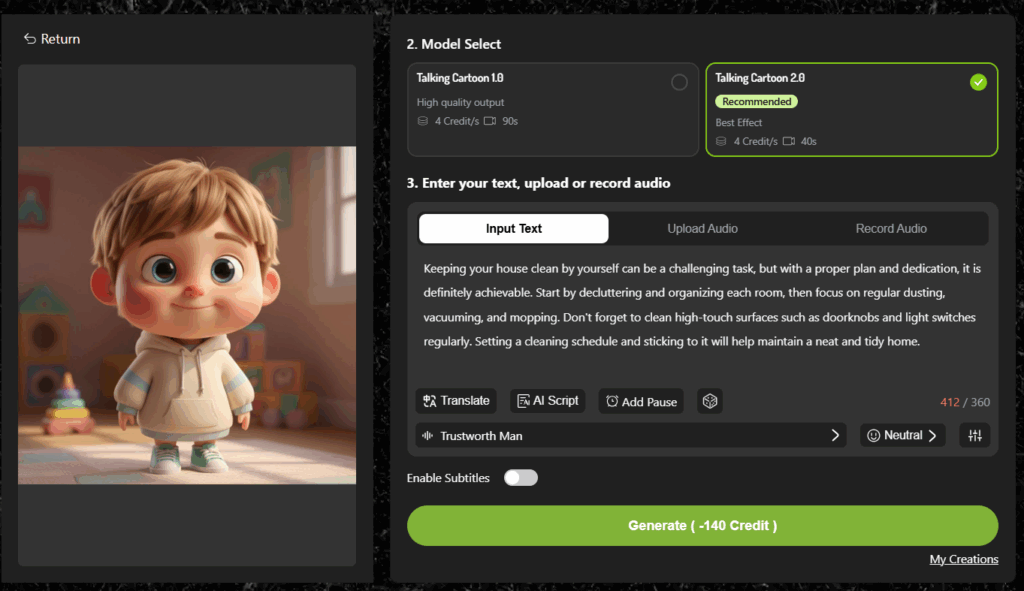Click inside the script text area
The width and height of the screenshot is (1024, 591).
[700, 305]
